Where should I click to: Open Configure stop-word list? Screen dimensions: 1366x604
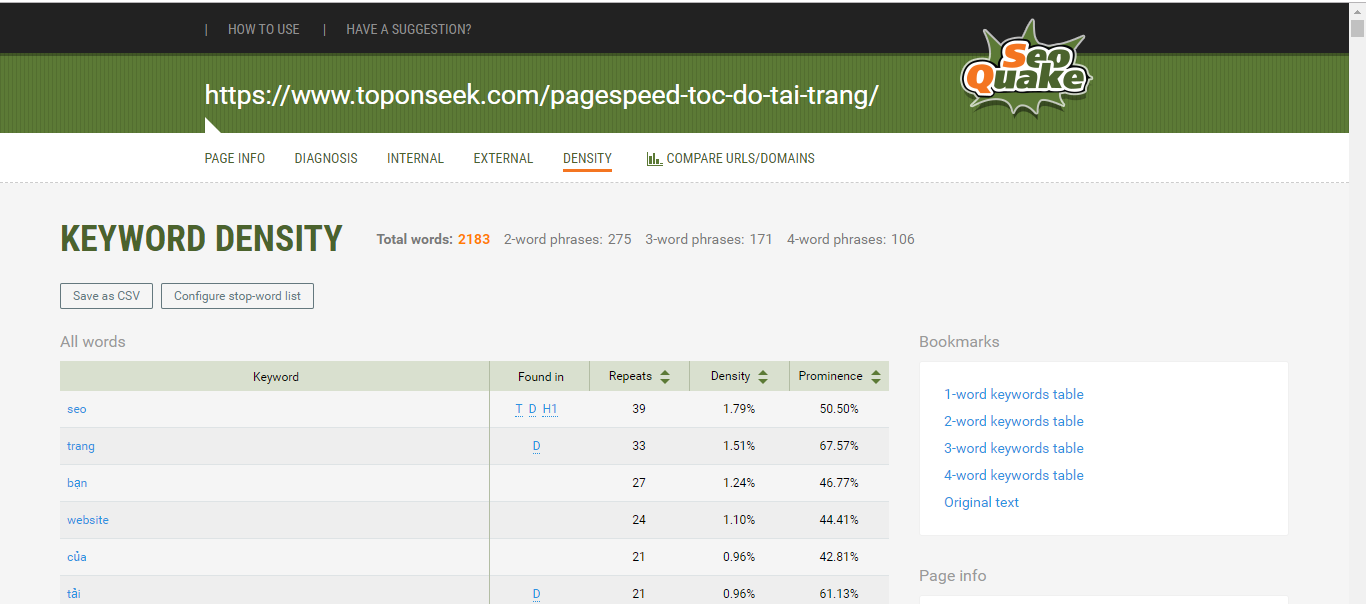click(237, 296)
